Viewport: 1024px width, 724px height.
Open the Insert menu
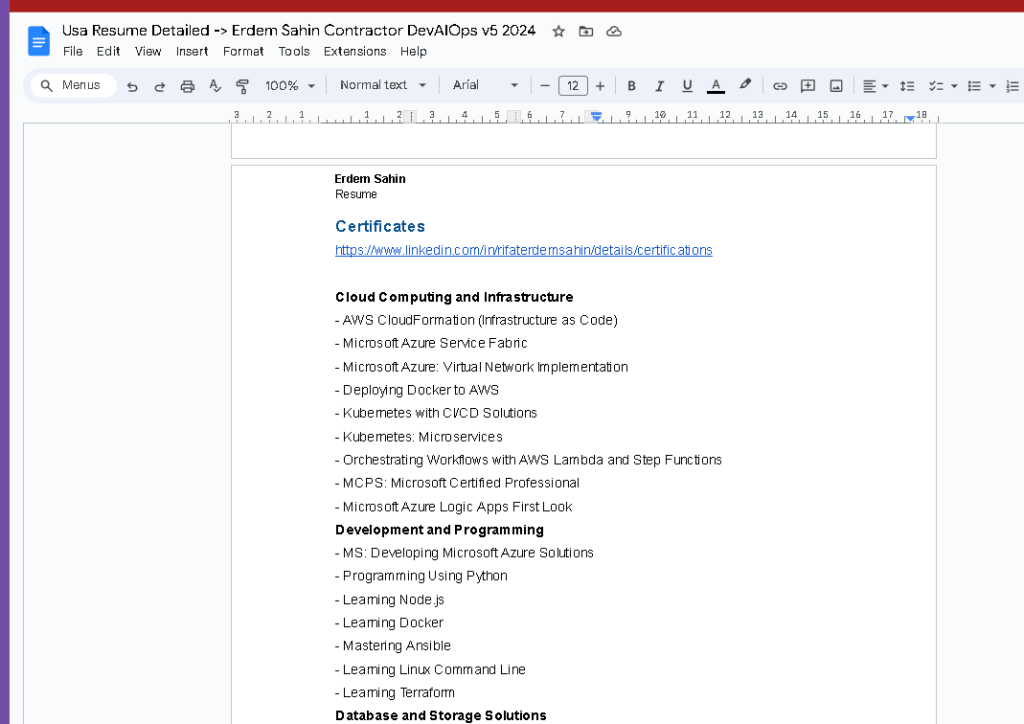pos(191,51)
